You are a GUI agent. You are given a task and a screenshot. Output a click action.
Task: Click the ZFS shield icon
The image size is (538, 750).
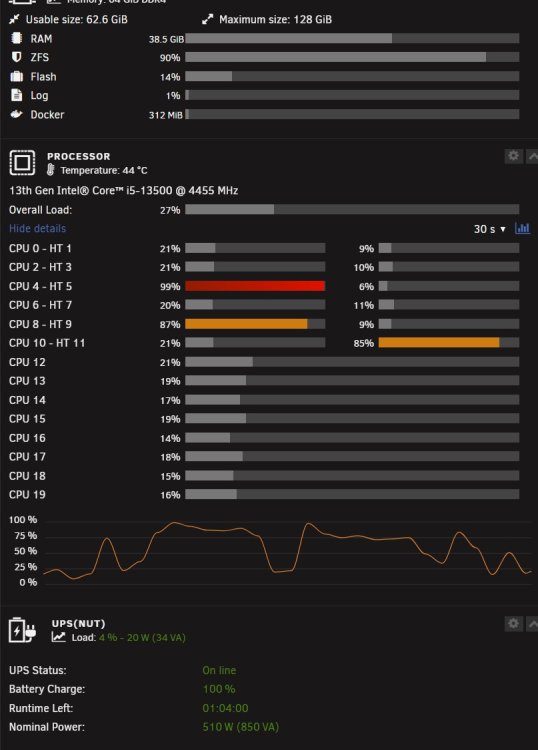tap(16, 57)
